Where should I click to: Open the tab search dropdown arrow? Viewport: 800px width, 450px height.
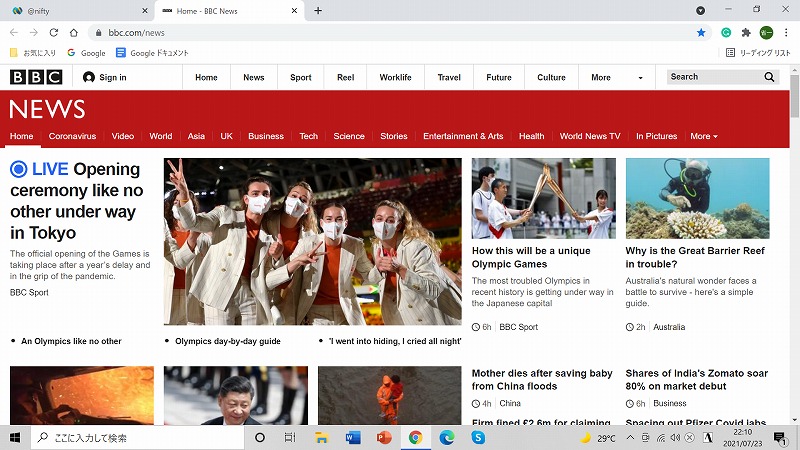coord(701,11)
